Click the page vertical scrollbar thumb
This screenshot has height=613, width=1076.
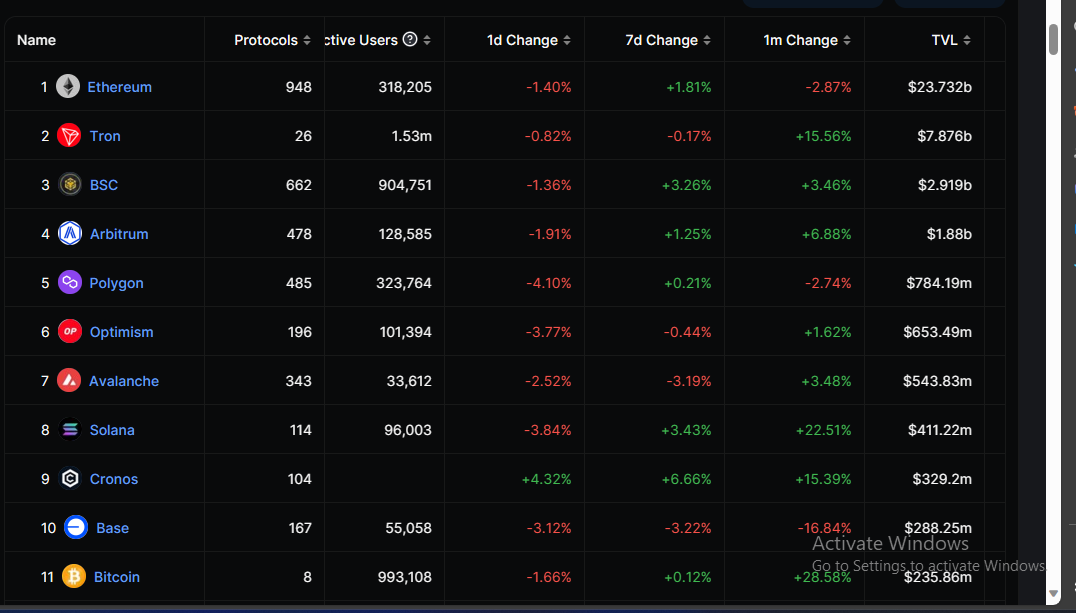1053,39
